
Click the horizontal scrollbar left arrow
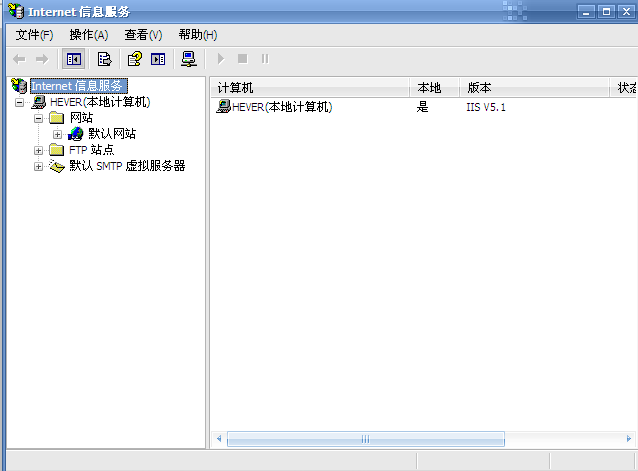[x=219, y=439]
